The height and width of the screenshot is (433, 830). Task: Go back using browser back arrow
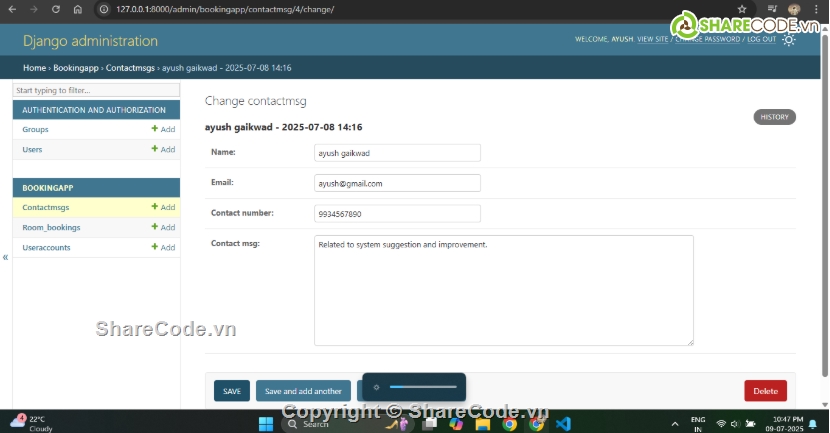[x=12, y=10]
